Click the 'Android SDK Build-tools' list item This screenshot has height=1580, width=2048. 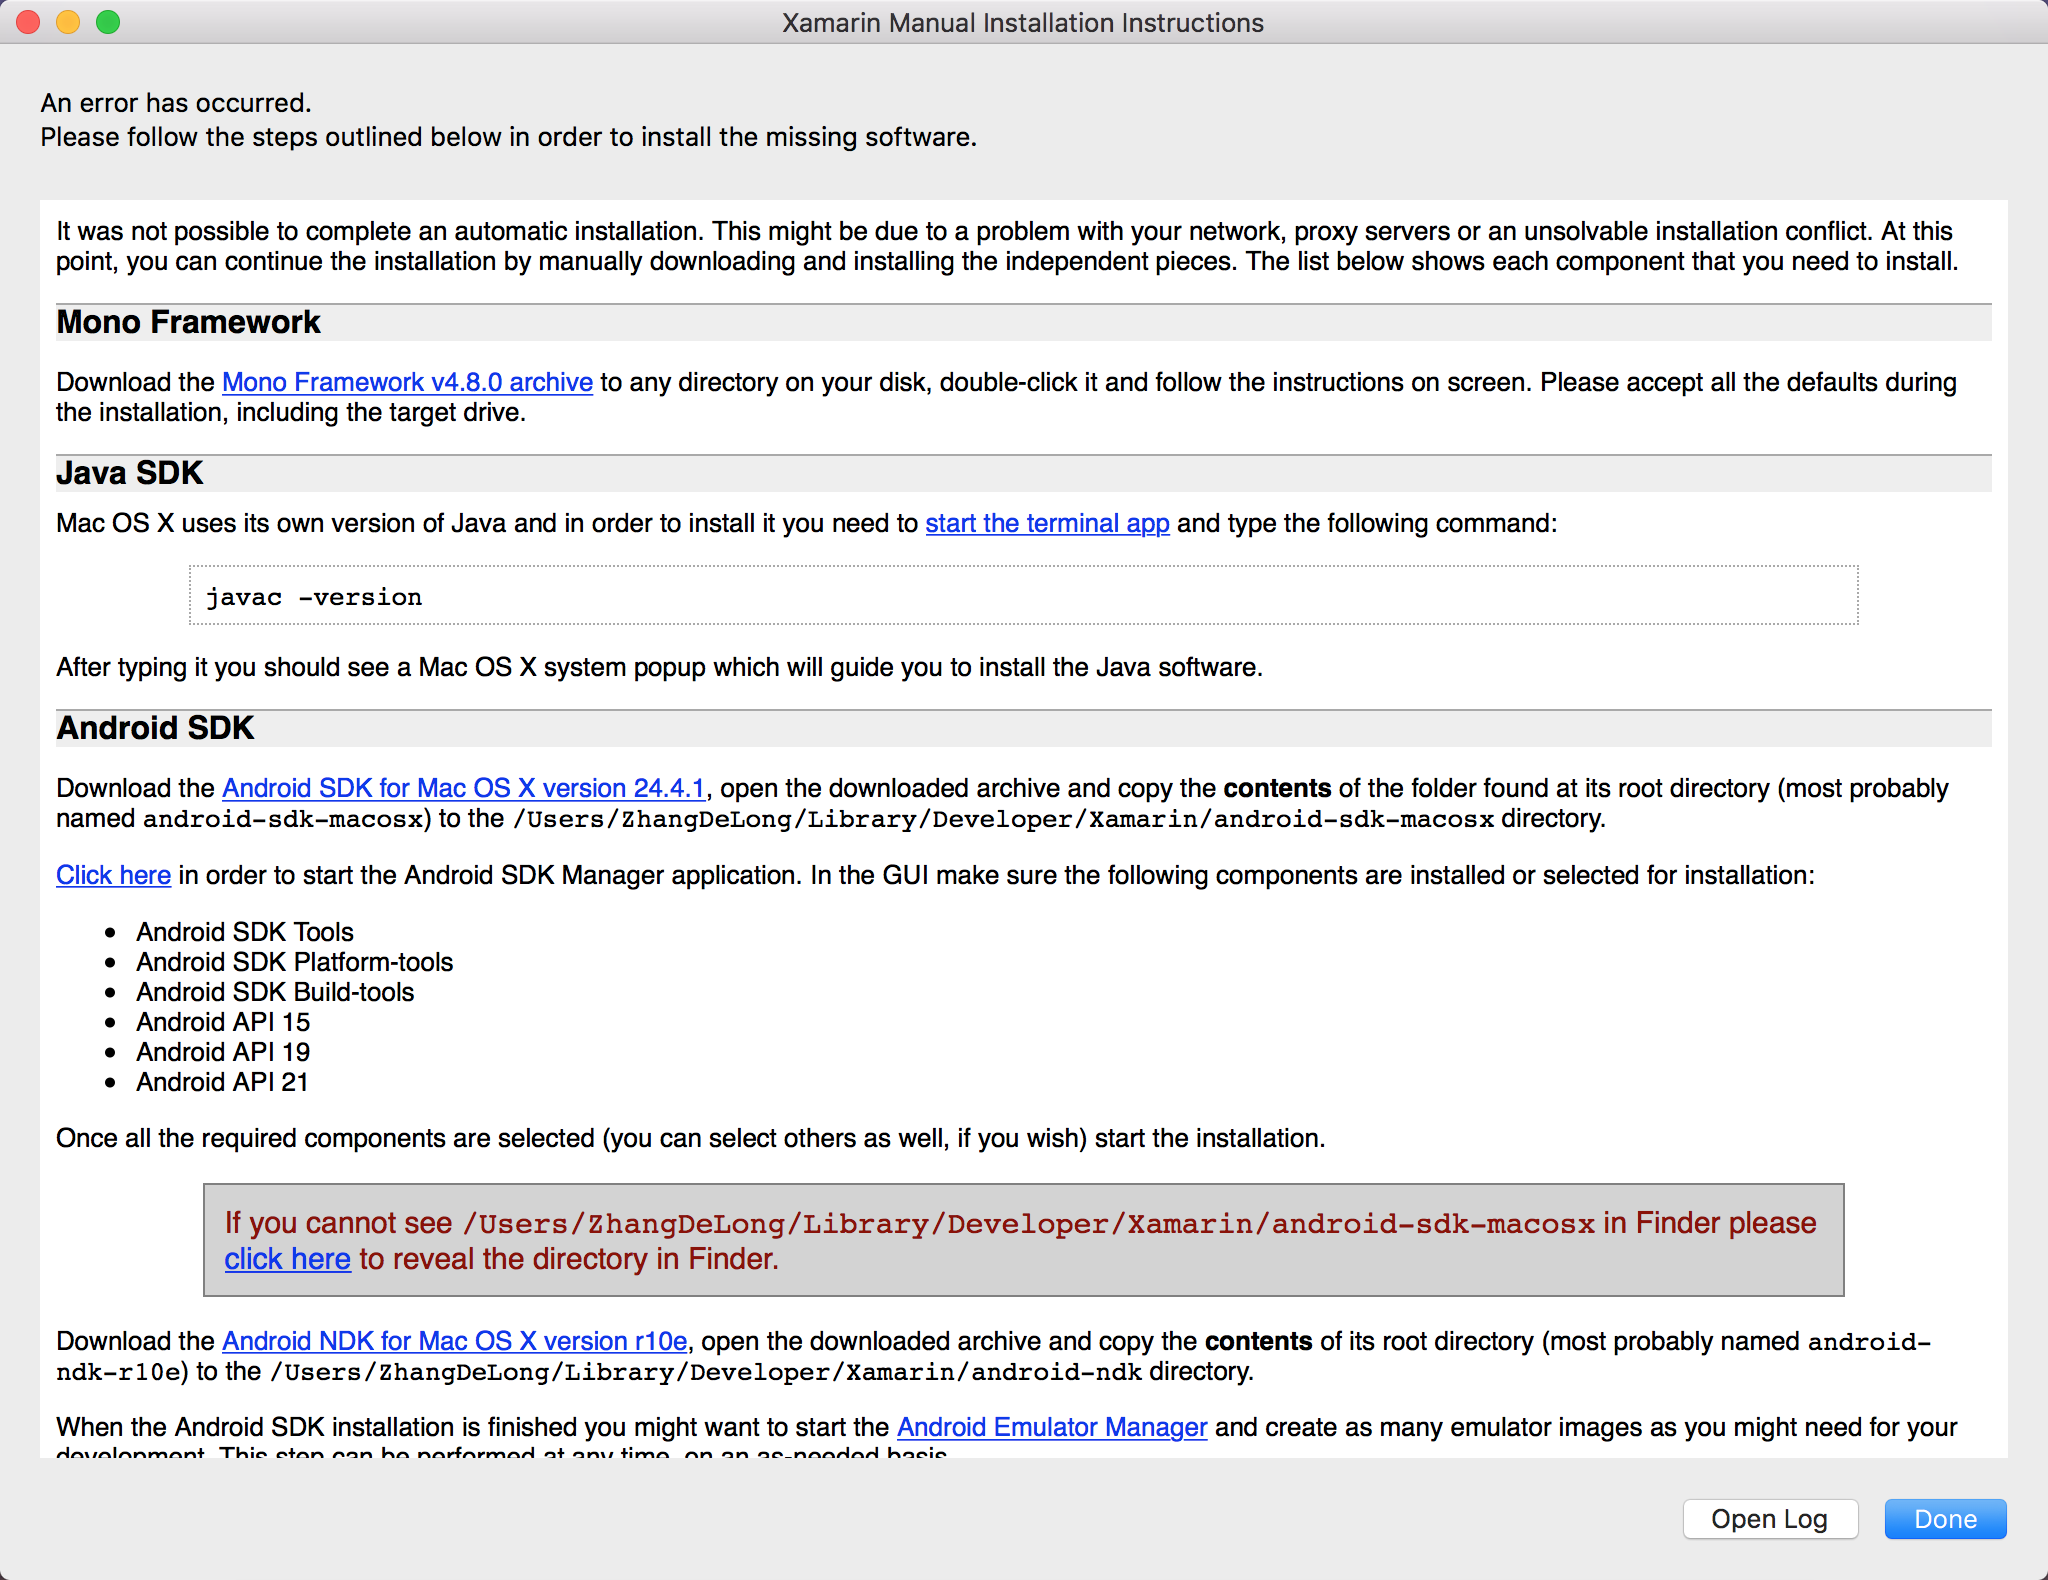(x=275, y=992)
